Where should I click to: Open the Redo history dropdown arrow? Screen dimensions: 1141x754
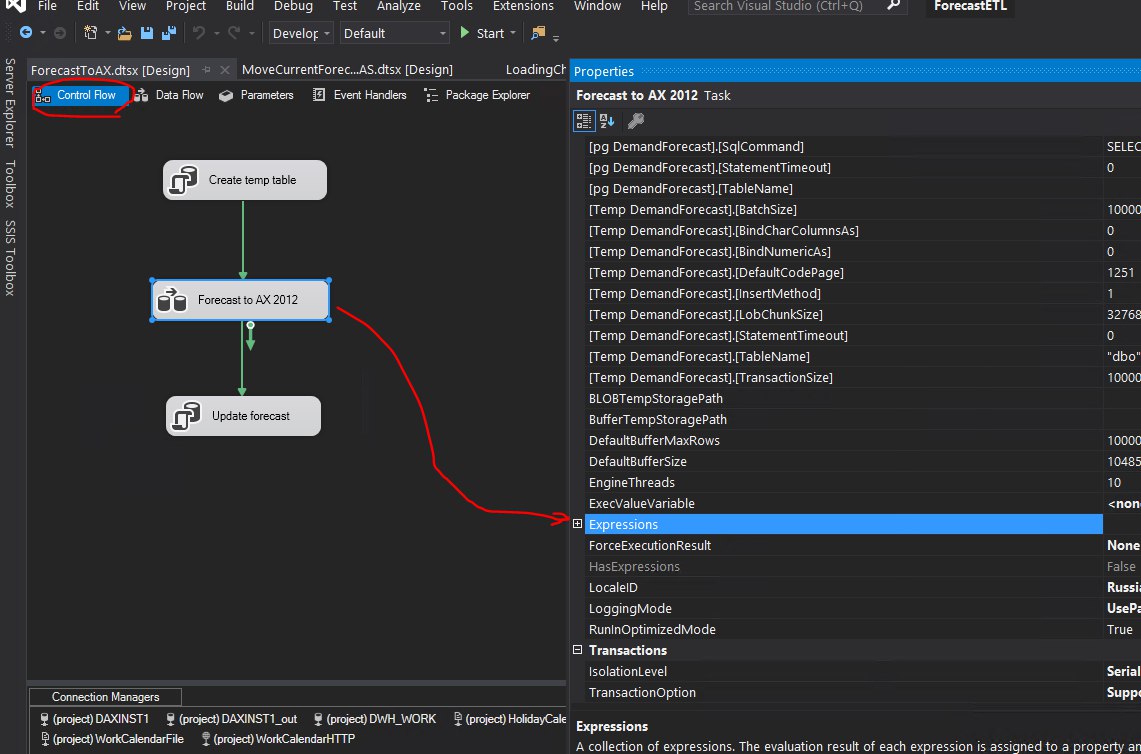tap(252, 33)
